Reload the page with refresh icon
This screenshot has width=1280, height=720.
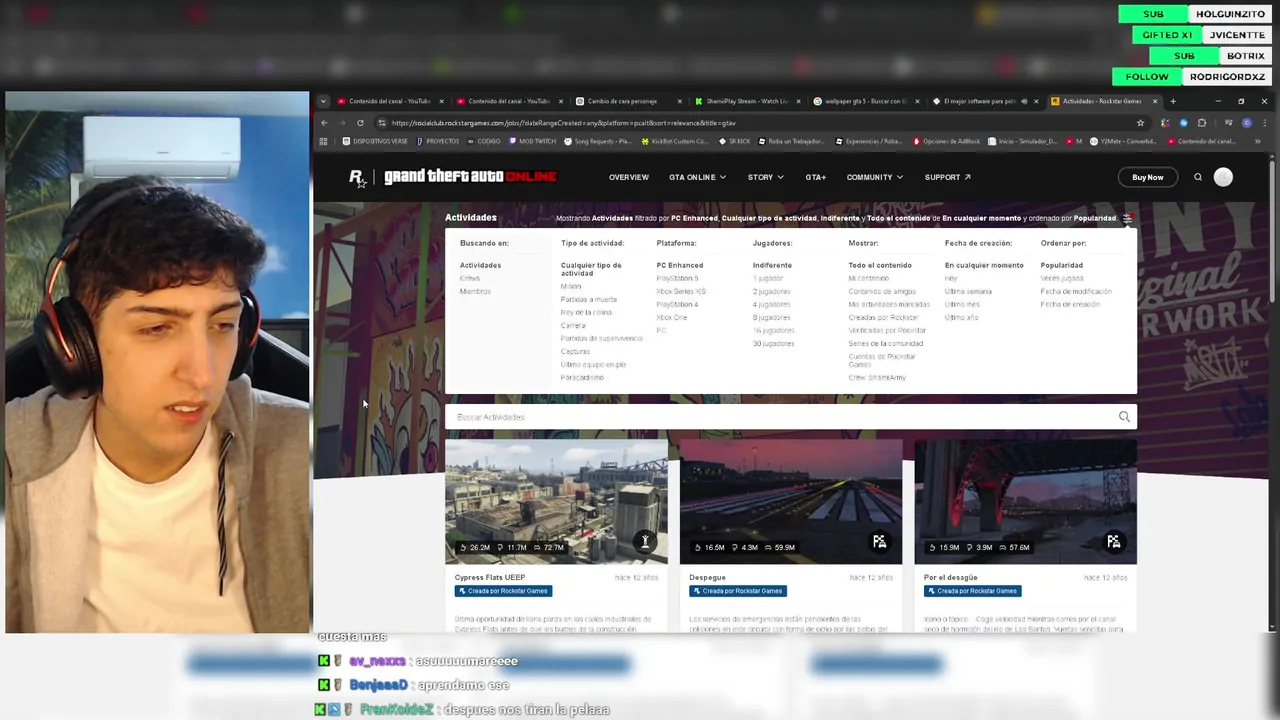[360, 123]
